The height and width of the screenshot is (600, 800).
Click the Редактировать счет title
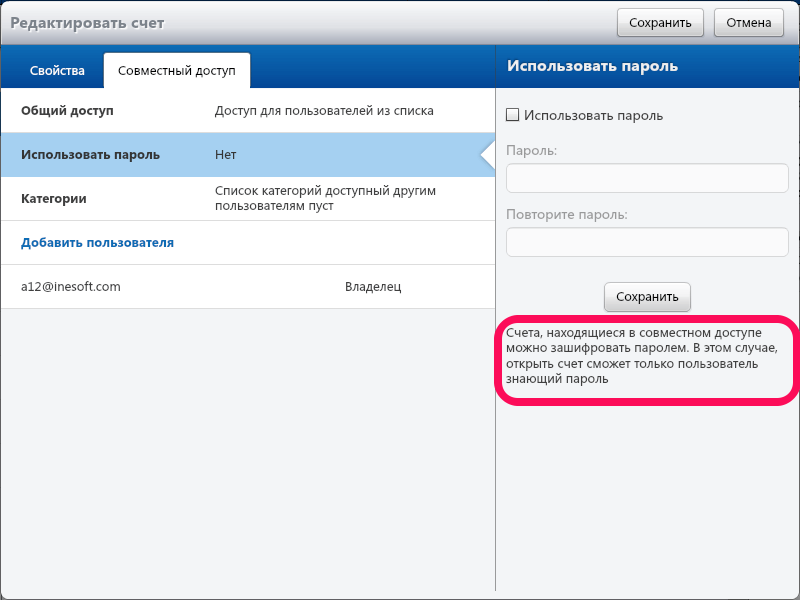click(87, 23)
